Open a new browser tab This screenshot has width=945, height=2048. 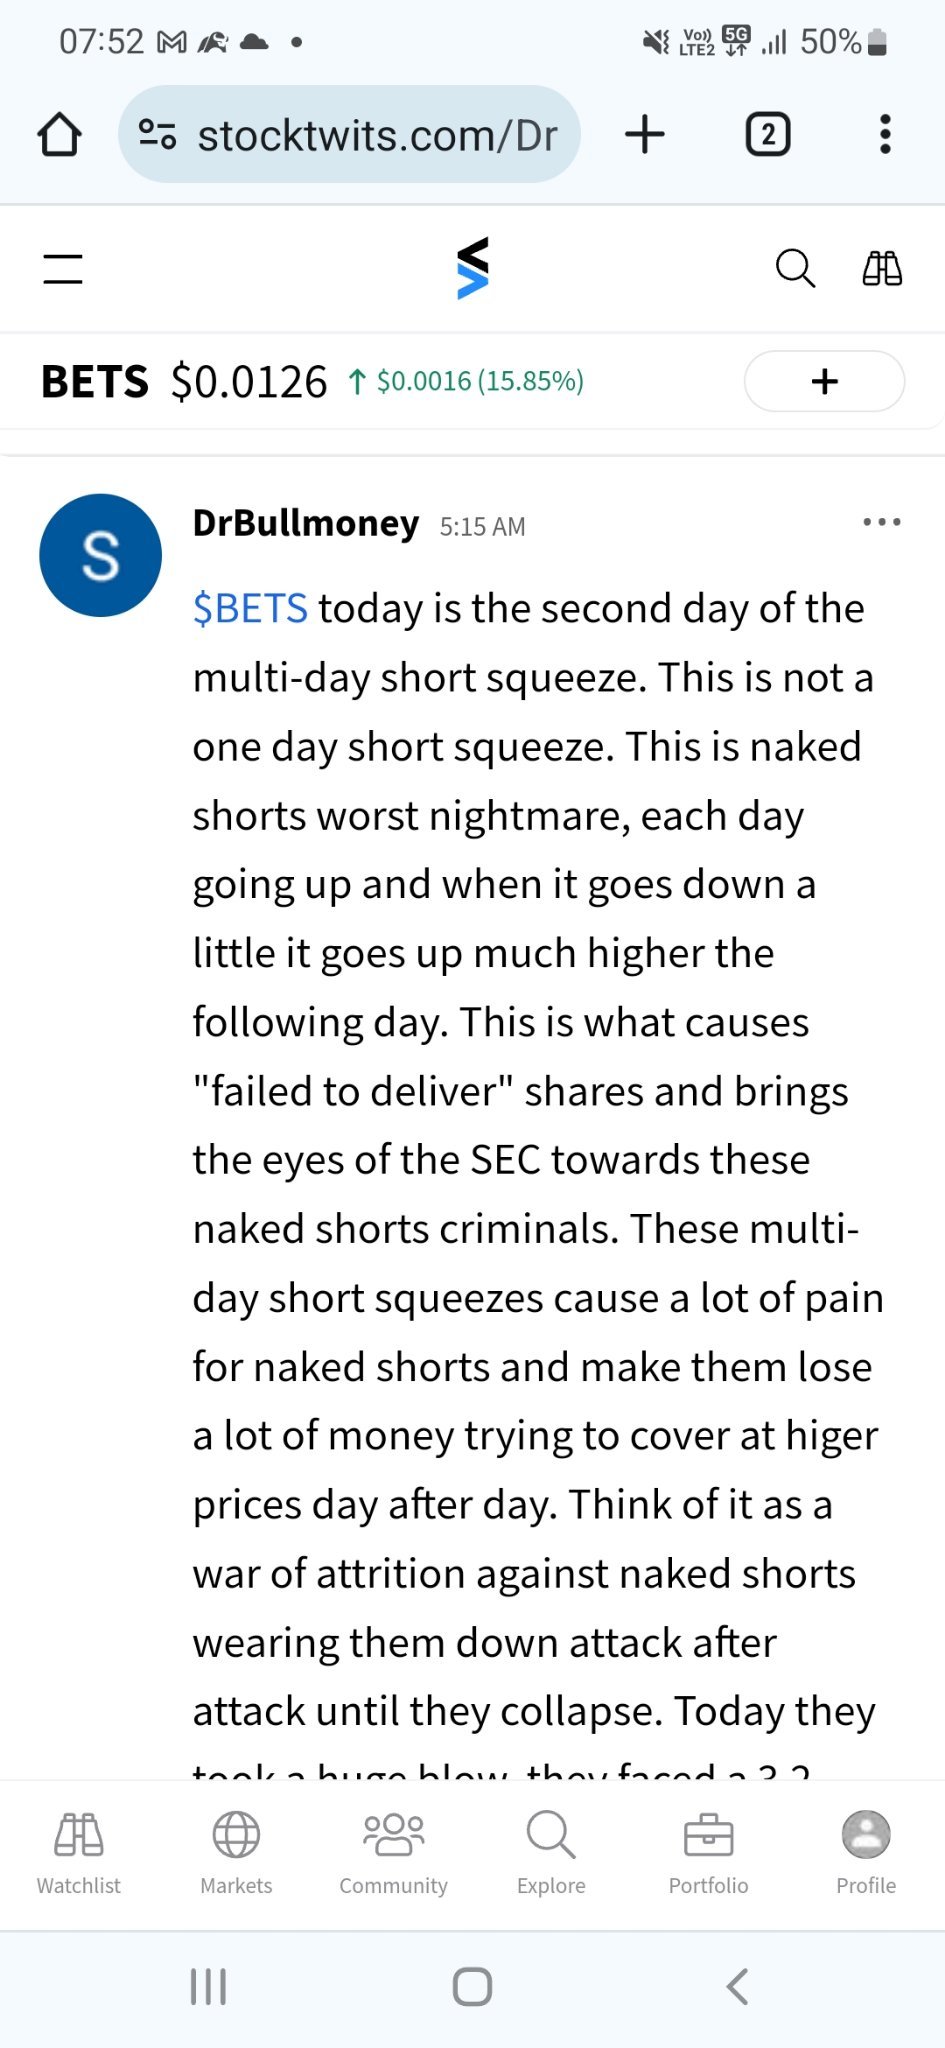[645, 135]
